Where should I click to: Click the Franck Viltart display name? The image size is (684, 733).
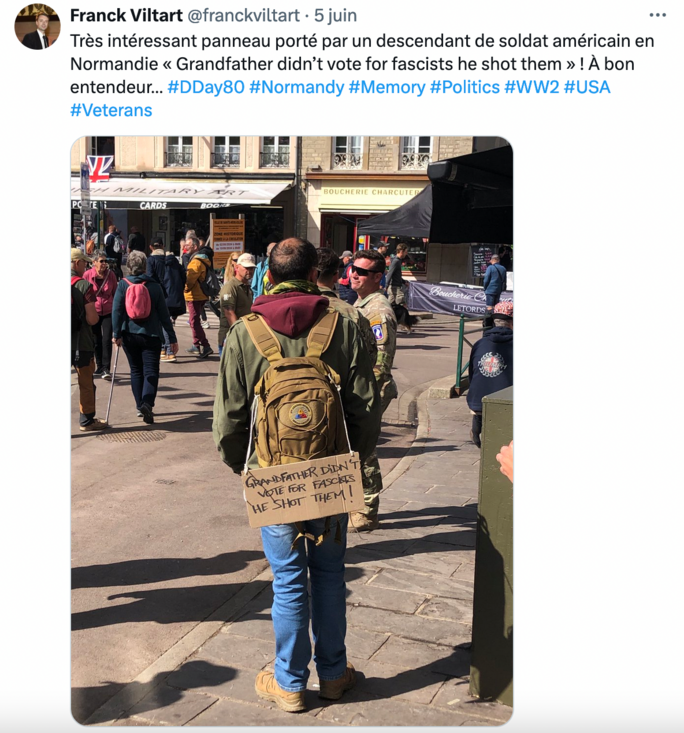pyautogui.click(x=126, y=15)
